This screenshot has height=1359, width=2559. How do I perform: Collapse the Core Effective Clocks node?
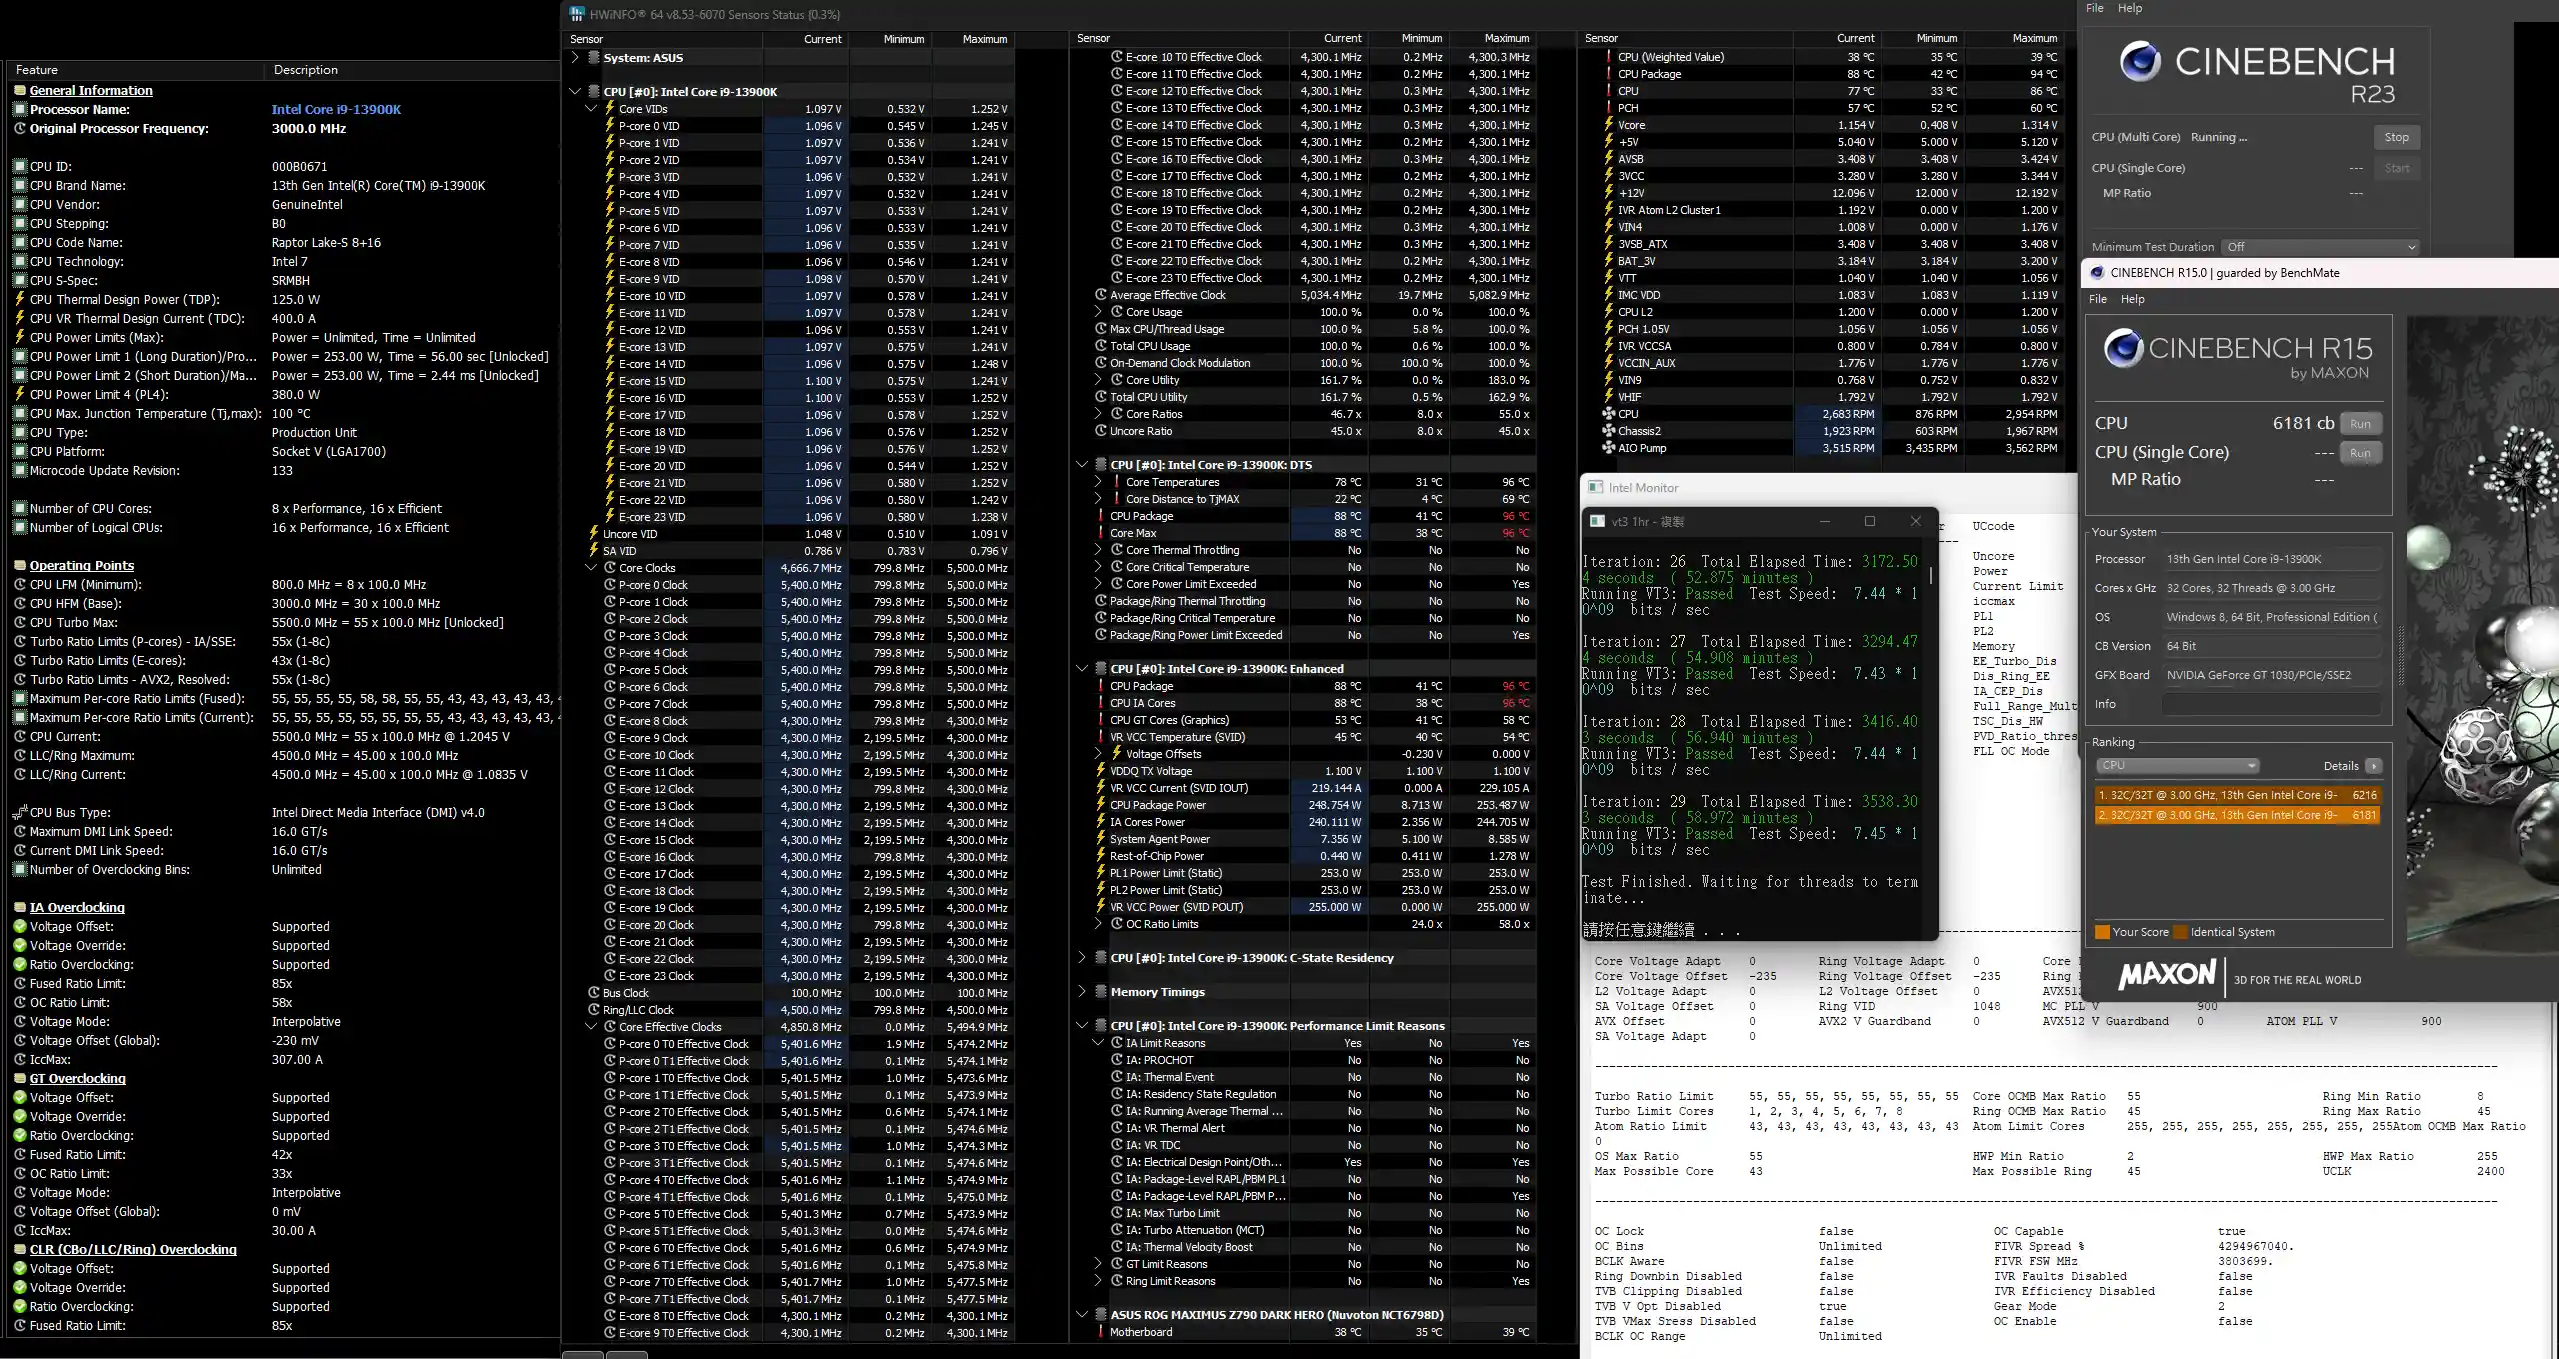591,1027
